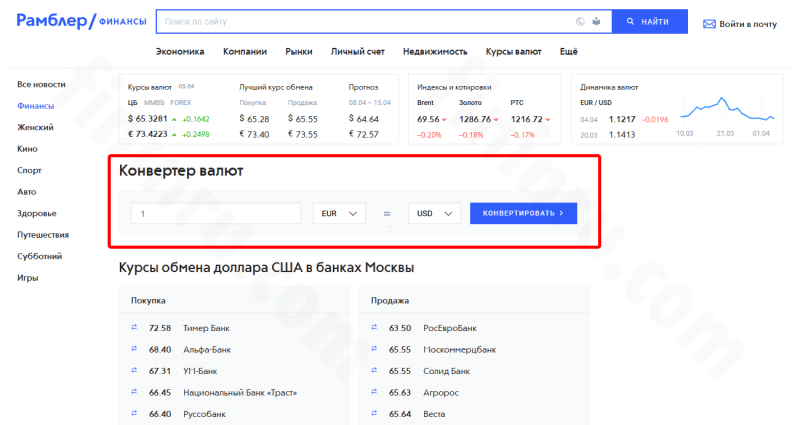Open Авто section in sidebar
800x425 pixels.
click(27, 192)
